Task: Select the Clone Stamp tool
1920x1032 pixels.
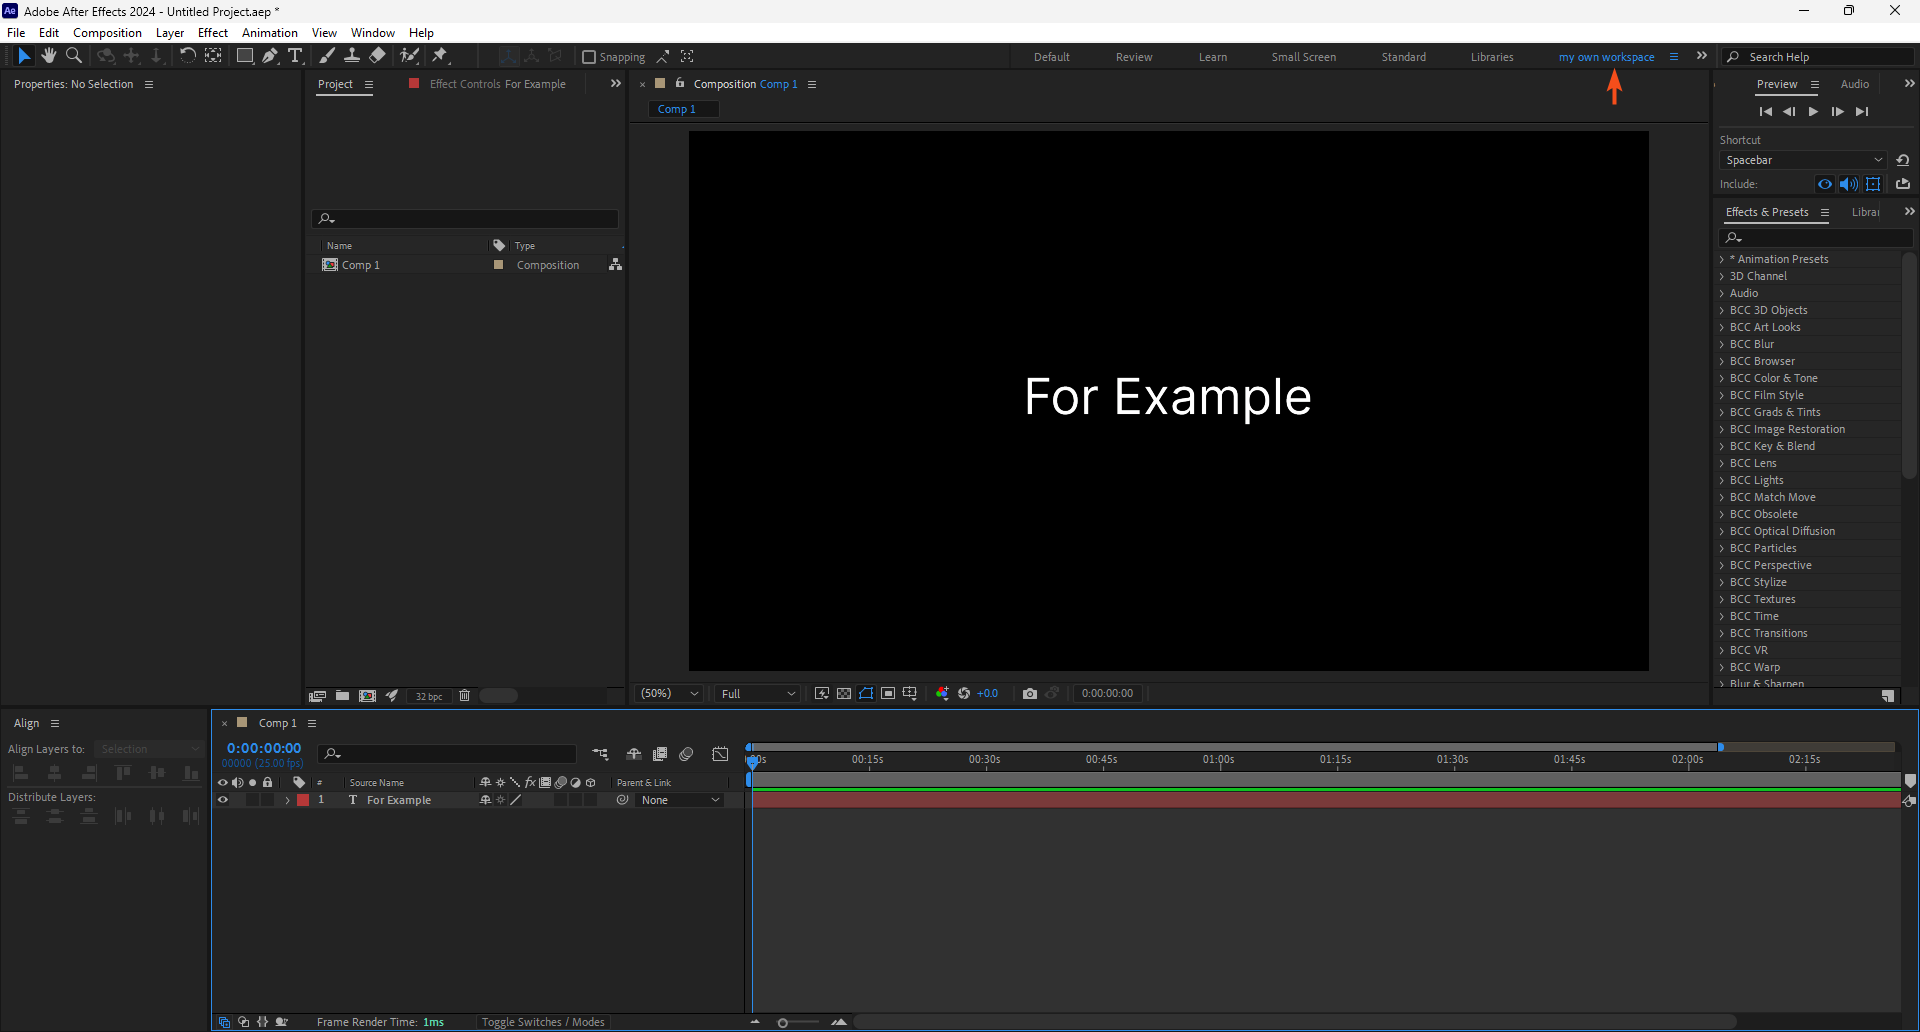Action: (x=352, y=56)
